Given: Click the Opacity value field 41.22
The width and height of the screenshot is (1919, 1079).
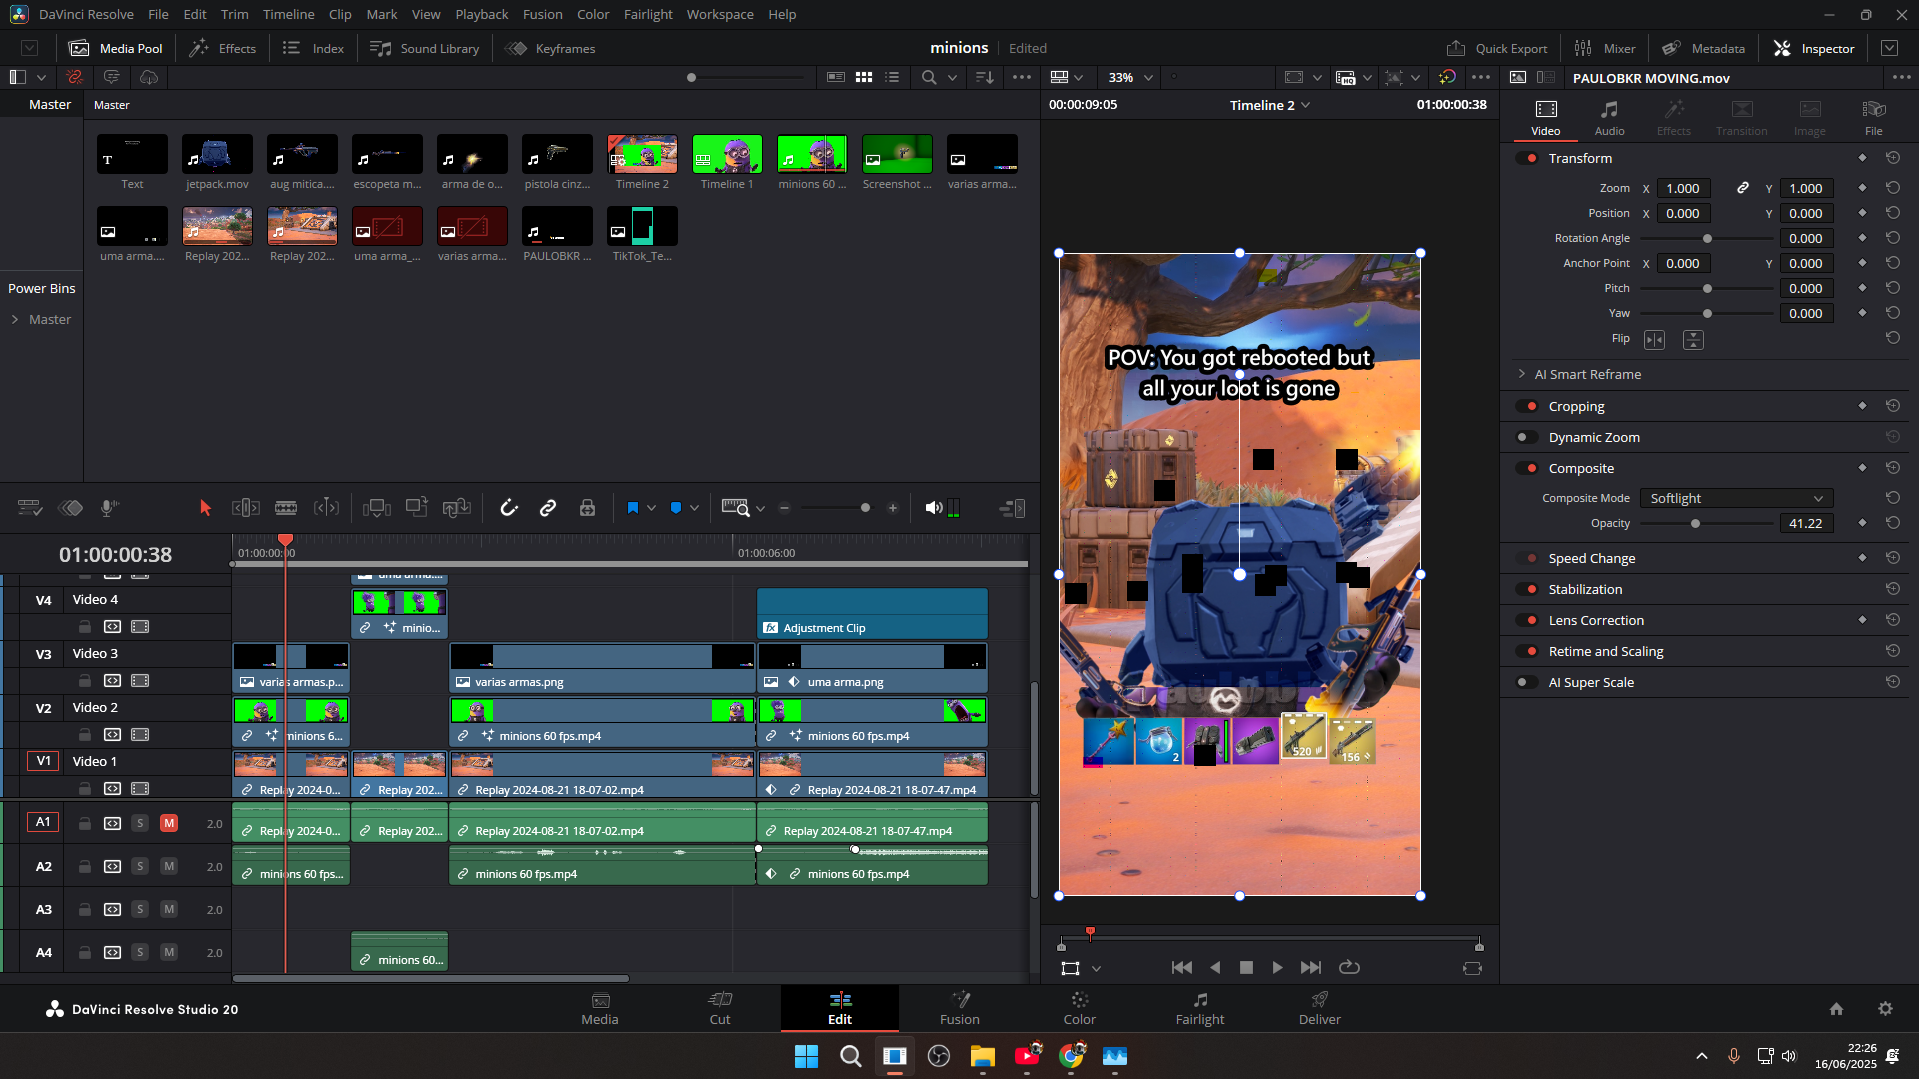Looking at the screenshot, I should coord(1805,523).
